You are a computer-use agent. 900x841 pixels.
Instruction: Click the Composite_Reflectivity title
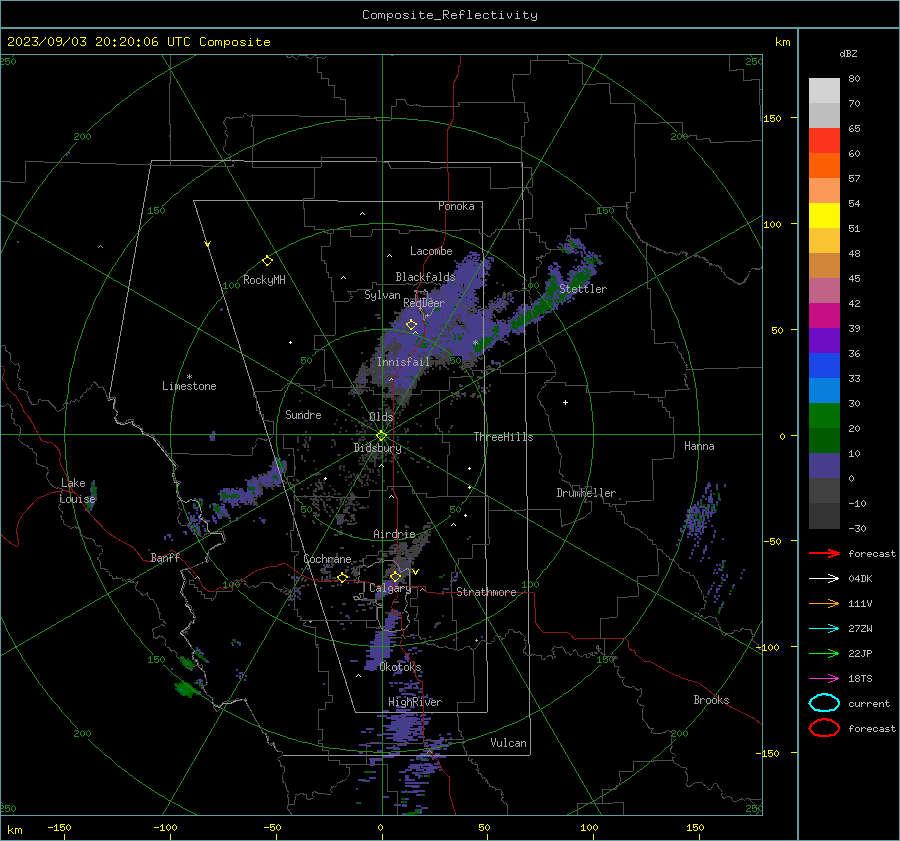(450, 15)
